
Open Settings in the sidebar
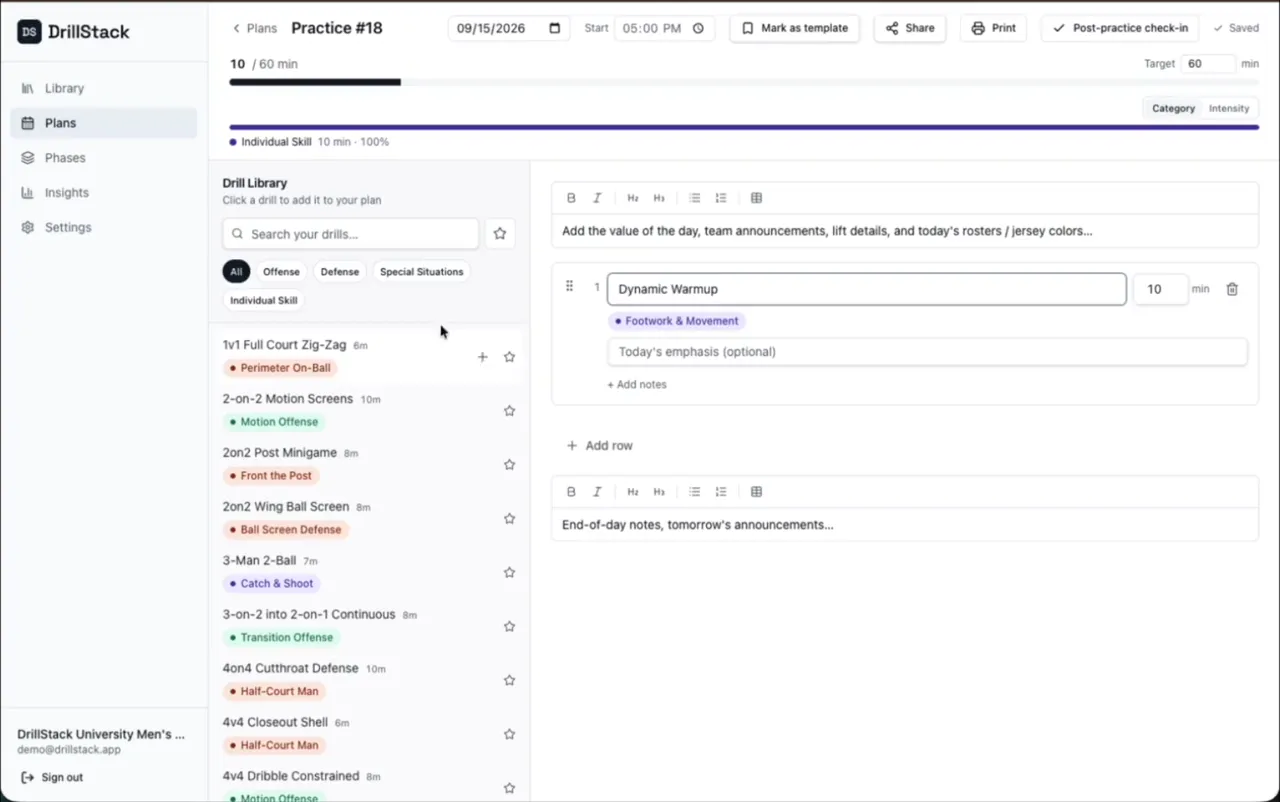(104, 228)
